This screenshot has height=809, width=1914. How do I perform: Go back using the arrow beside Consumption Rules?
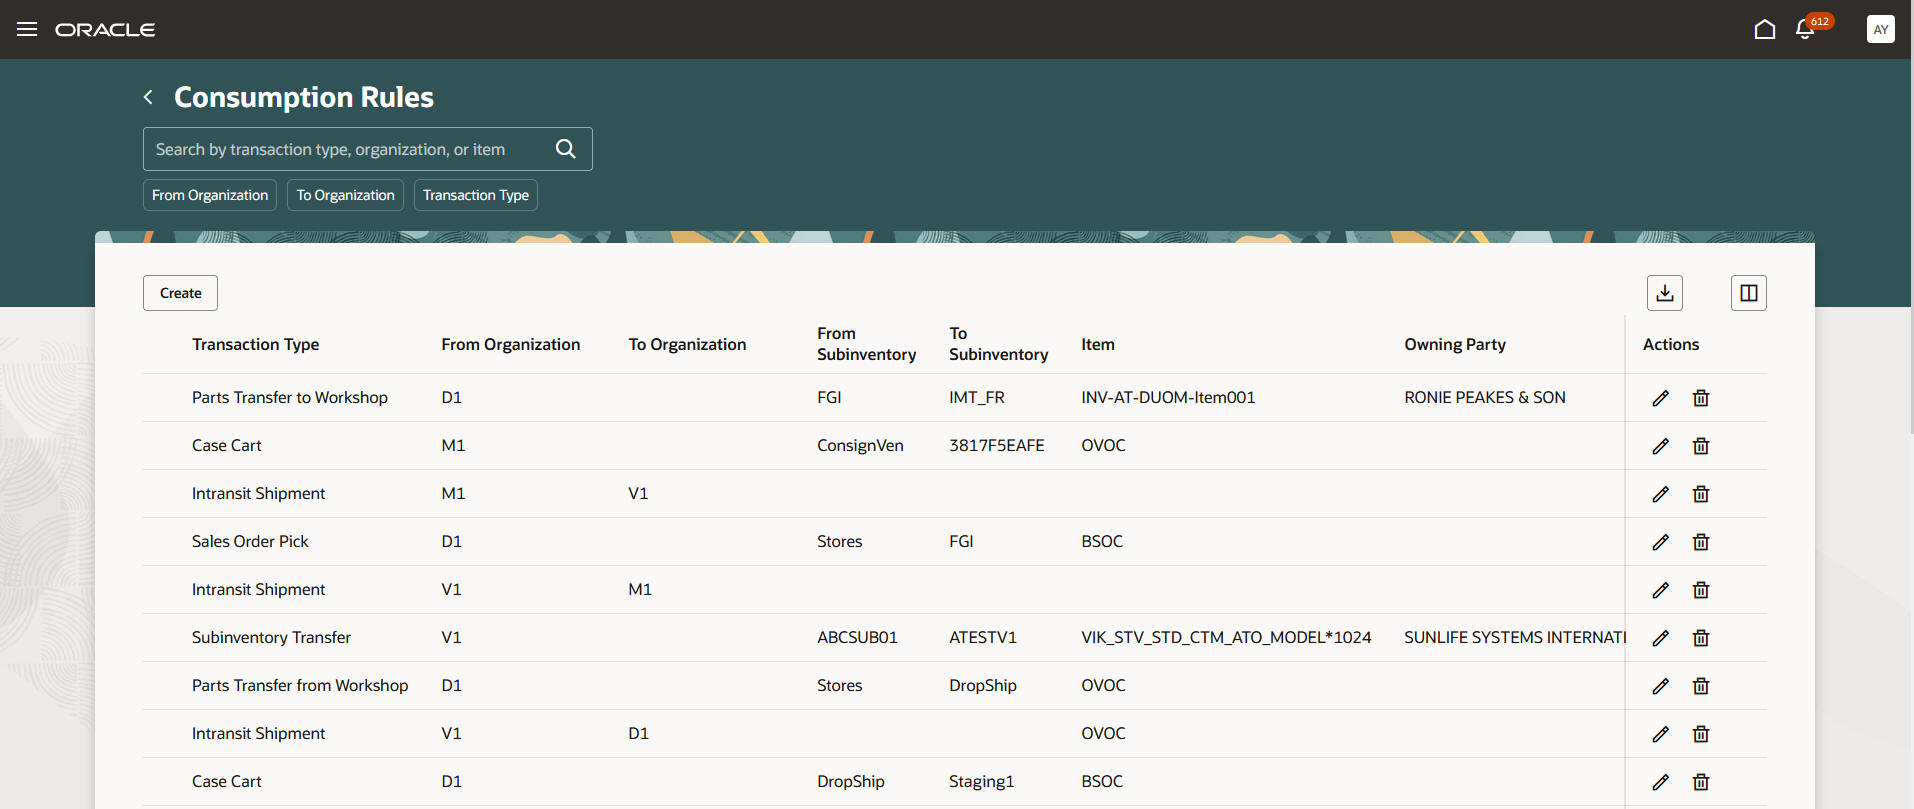tap(148, 97)
